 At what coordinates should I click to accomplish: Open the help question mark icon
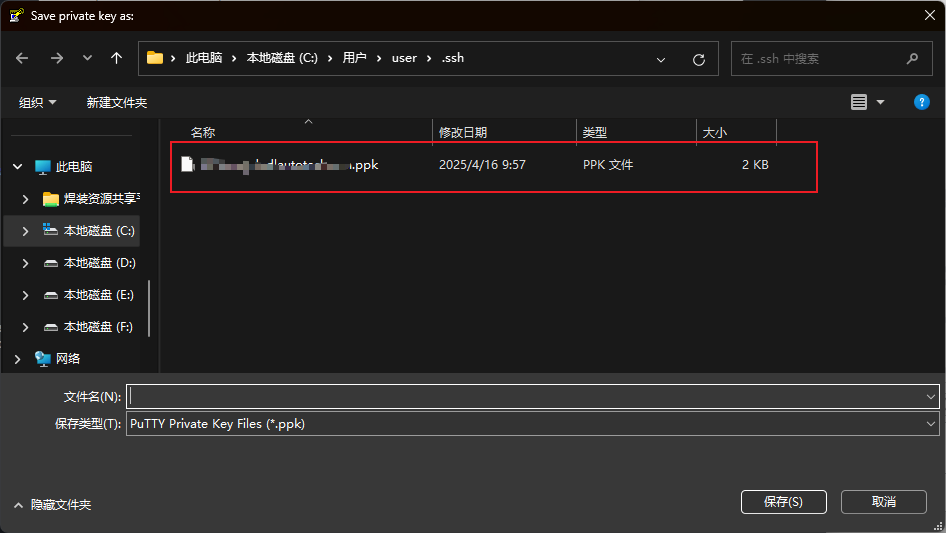point(922,102)
